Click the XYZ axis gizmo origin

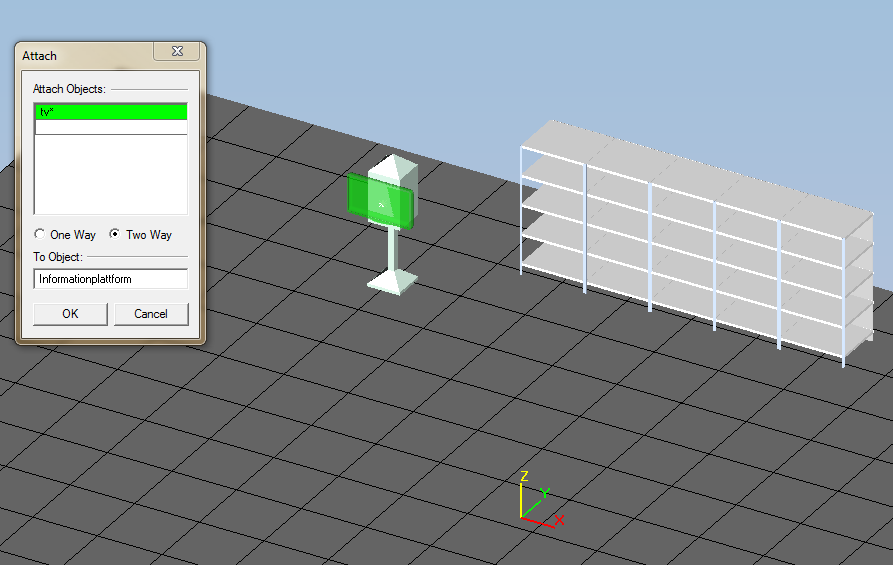coord(521,517)
